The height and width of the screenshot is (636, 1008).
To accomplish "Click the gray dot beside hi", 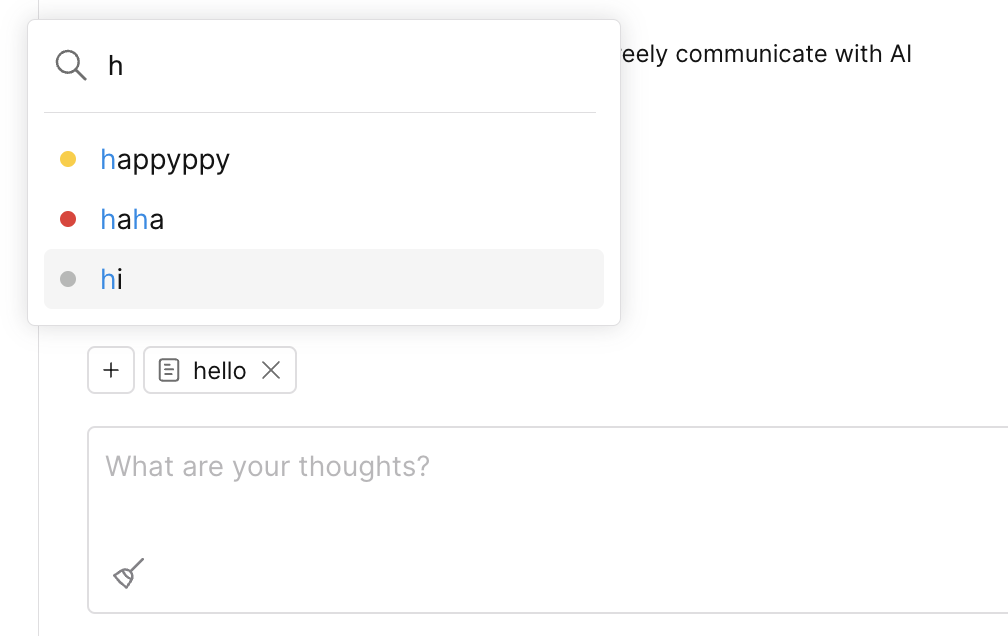I will point(68,279).
